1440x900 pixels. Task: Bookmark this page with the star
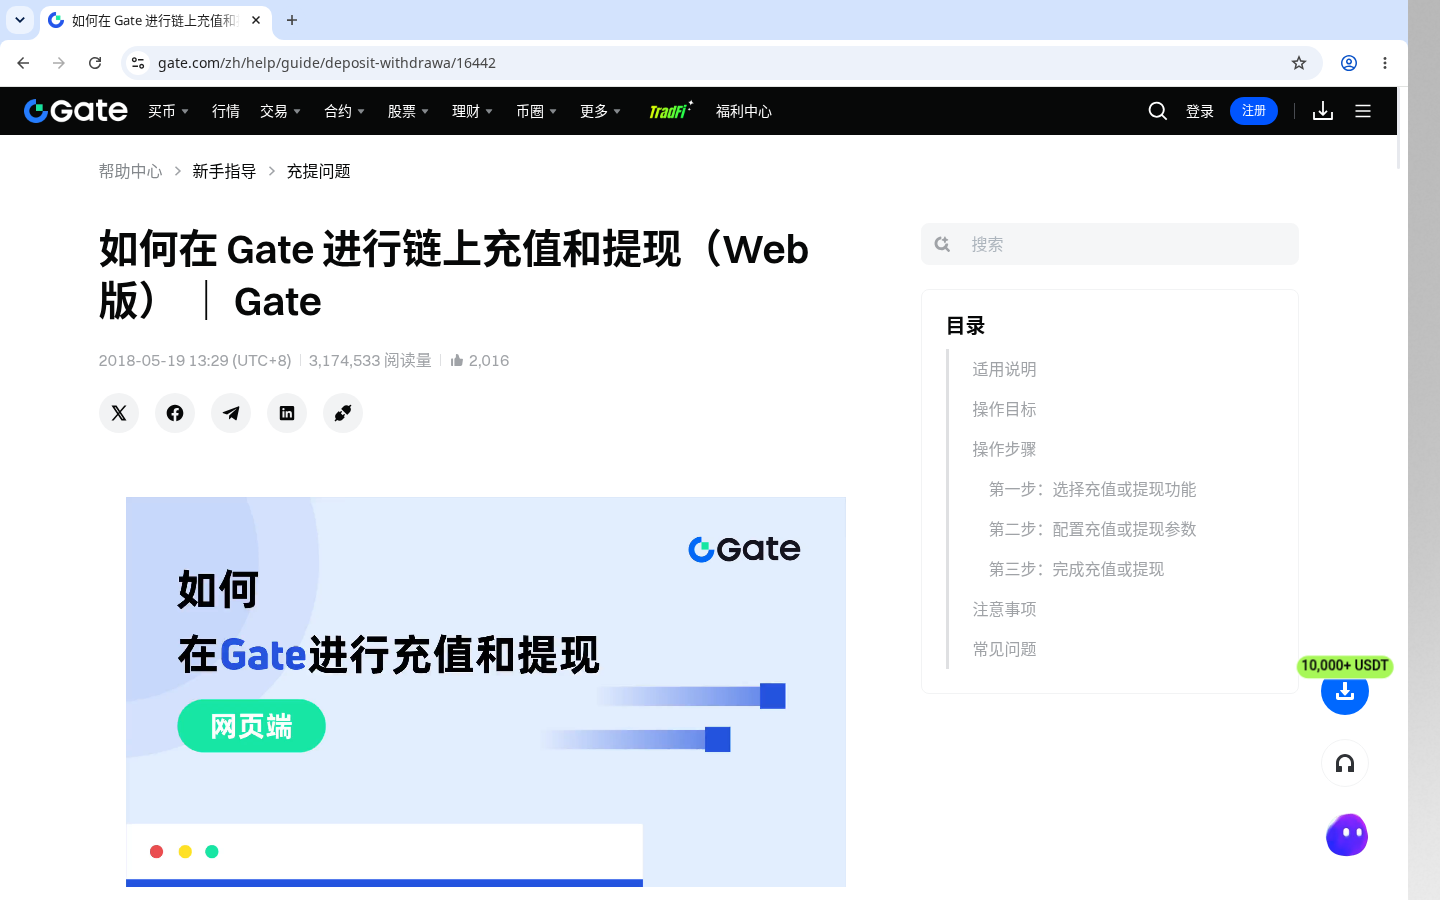click(1299, 63)
